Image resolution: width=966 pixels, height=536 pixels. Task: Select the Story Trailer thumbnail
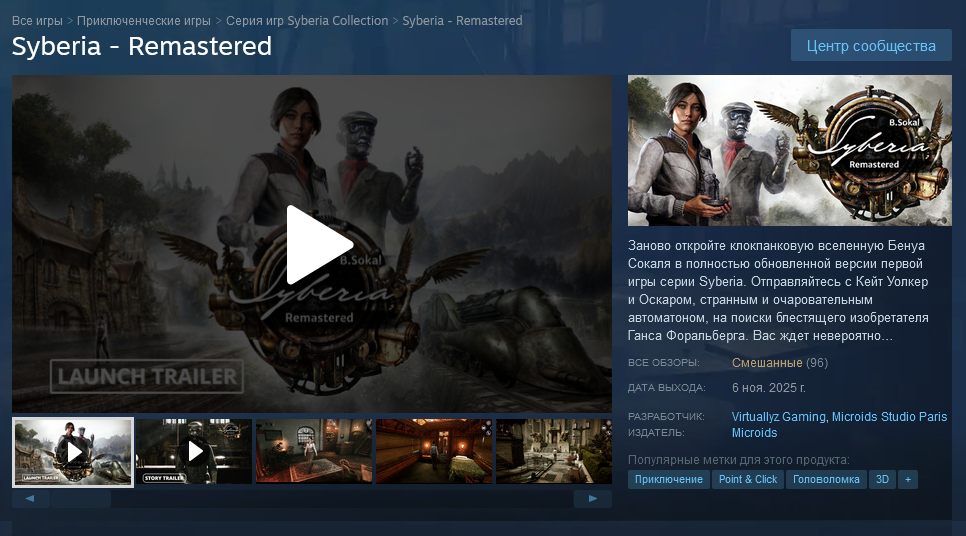(x=193, y=452)
